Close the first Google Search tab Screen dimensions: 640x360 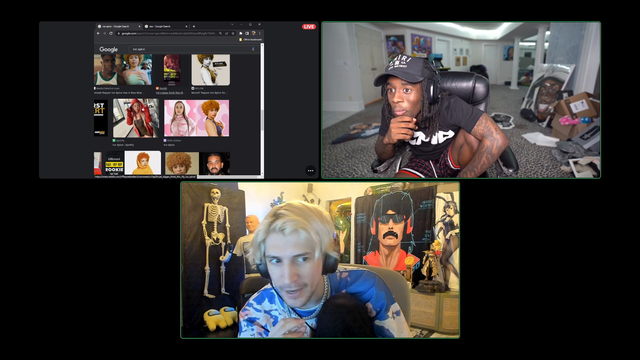pyautogui.click(x=140, y=27)
